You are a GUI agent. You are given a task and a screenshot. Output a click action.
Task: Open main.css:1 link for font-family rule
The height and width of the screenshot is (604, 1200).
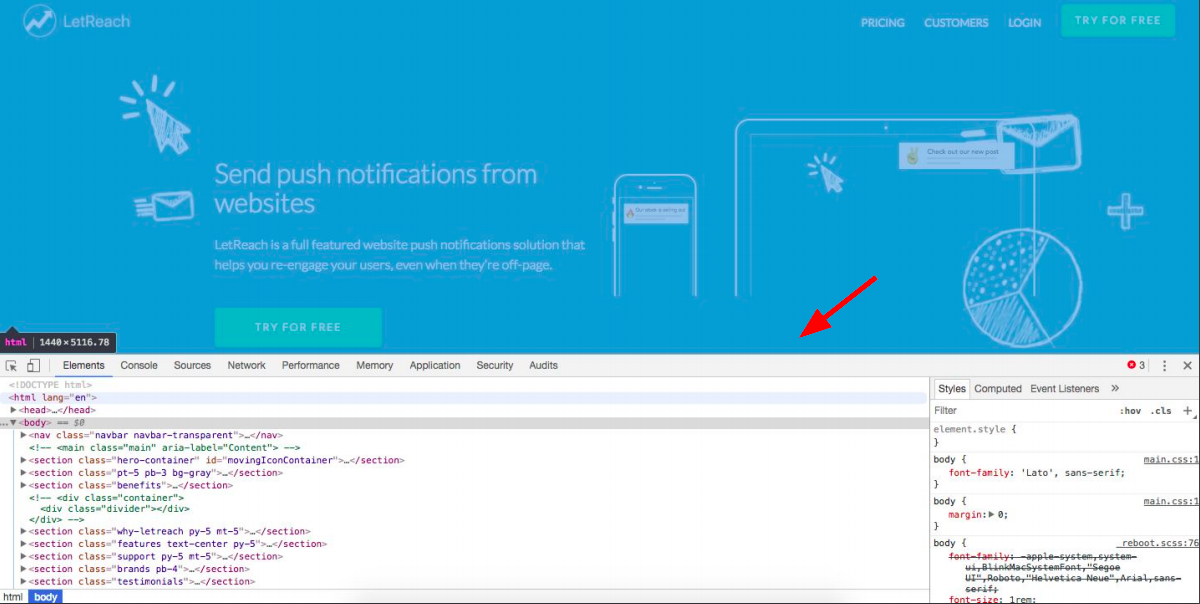point(1171,460)
